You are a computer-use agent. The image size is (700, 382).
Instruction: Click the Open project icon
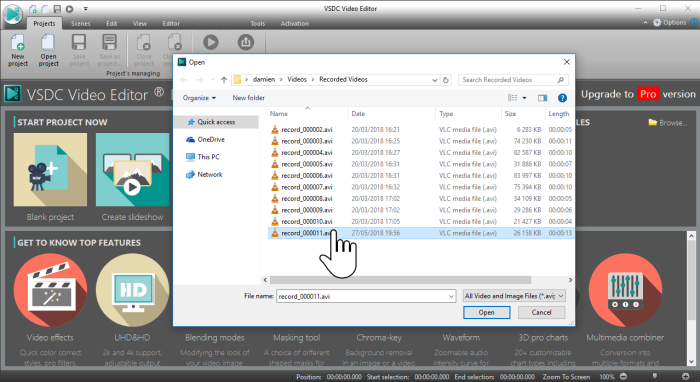pyautogui.click(x=48, y=43)
